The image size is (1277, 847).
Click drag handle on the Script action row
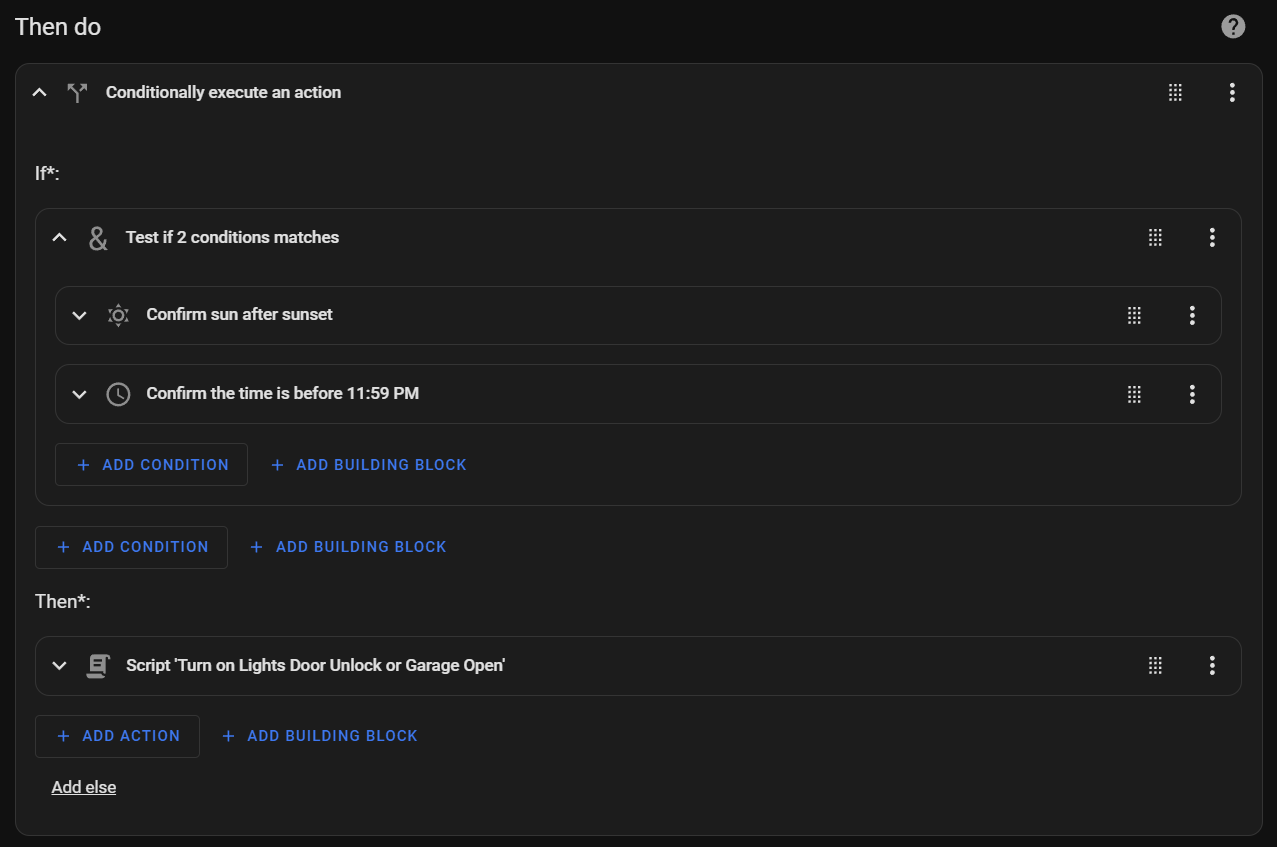1155,665
